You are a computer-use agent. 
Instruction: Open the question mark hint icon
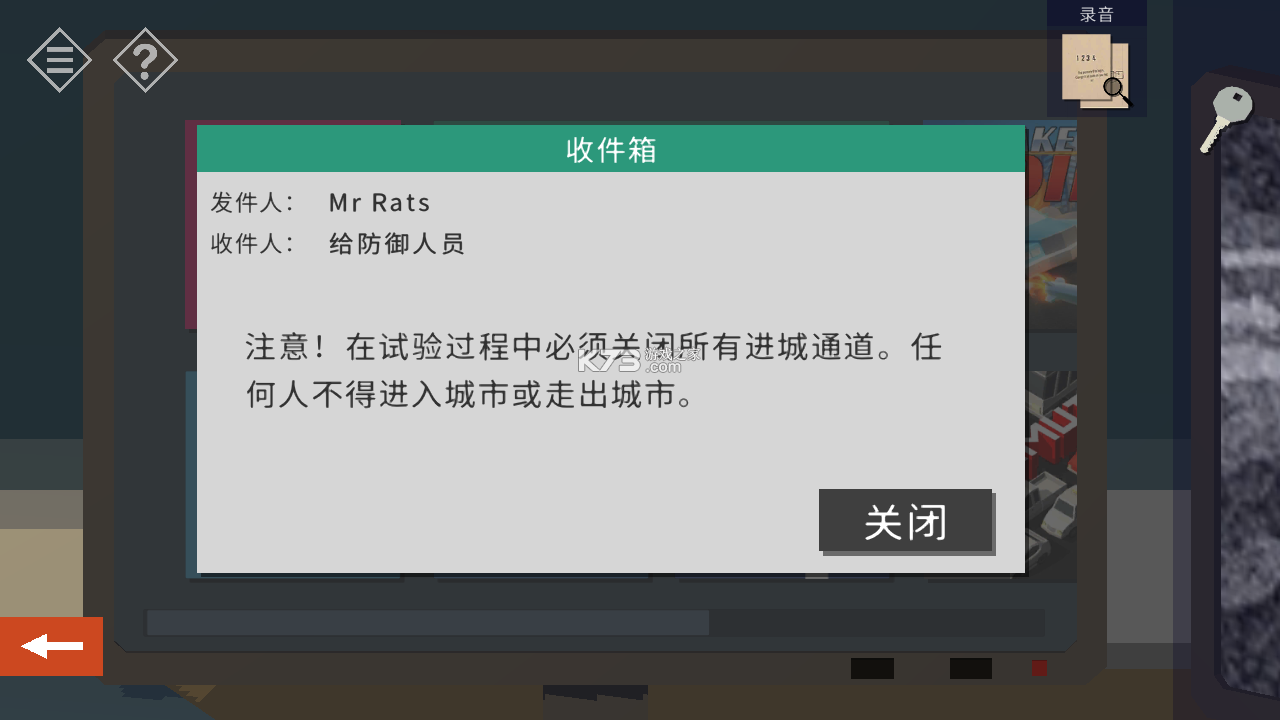(x=145, y=60)
